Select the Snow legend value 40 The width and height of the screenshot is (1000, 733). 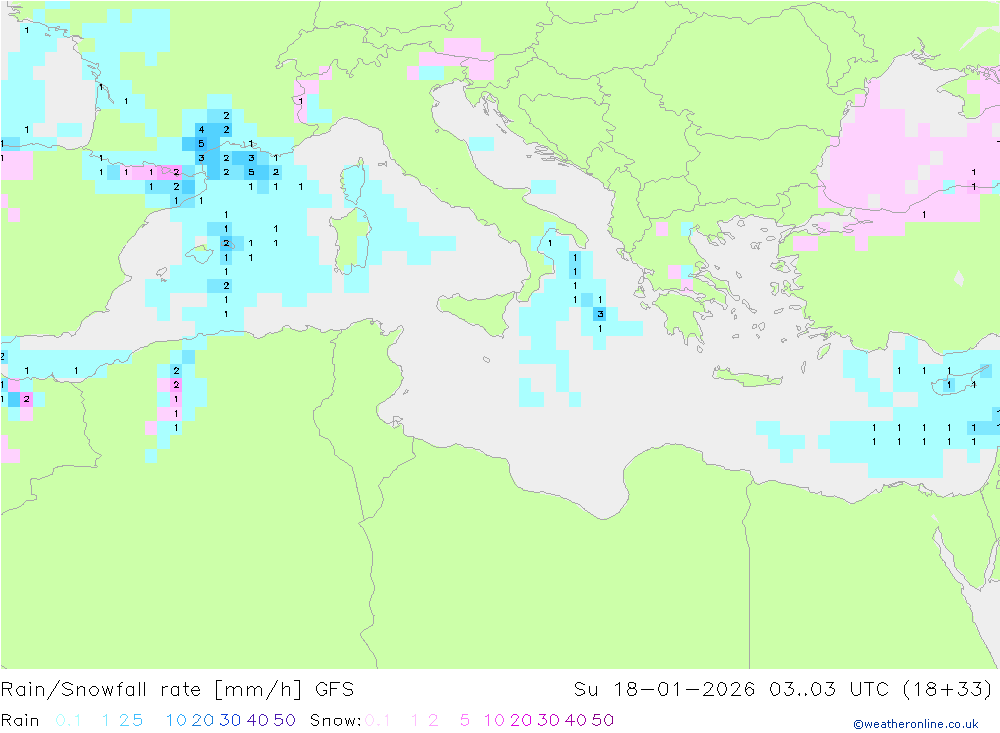pos(576,720)
